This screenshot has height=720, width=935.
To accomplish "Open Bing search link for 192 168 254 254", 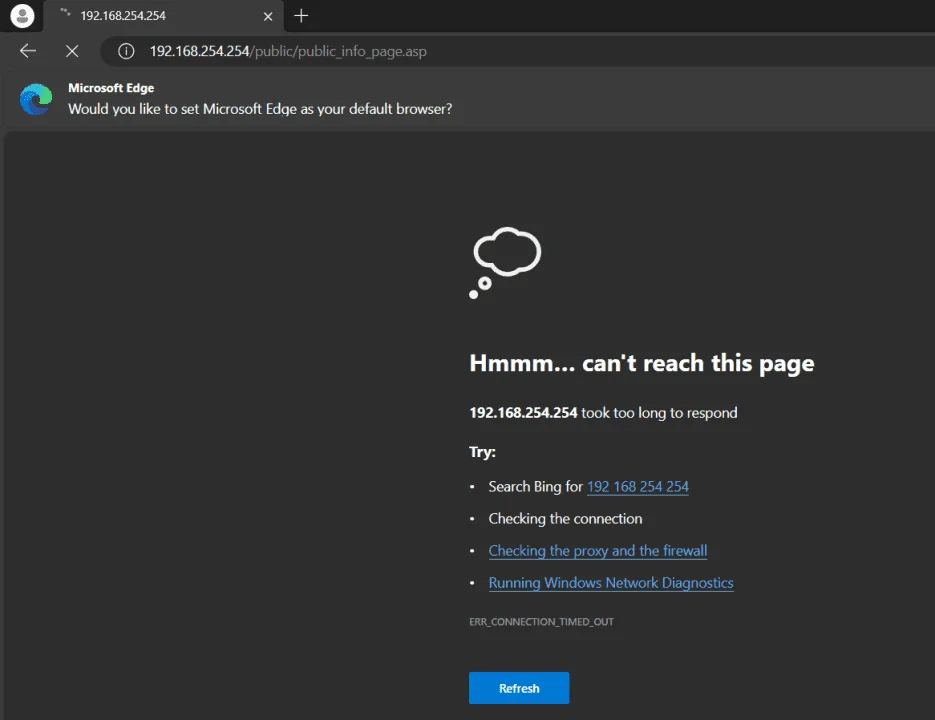I will 637,487.
